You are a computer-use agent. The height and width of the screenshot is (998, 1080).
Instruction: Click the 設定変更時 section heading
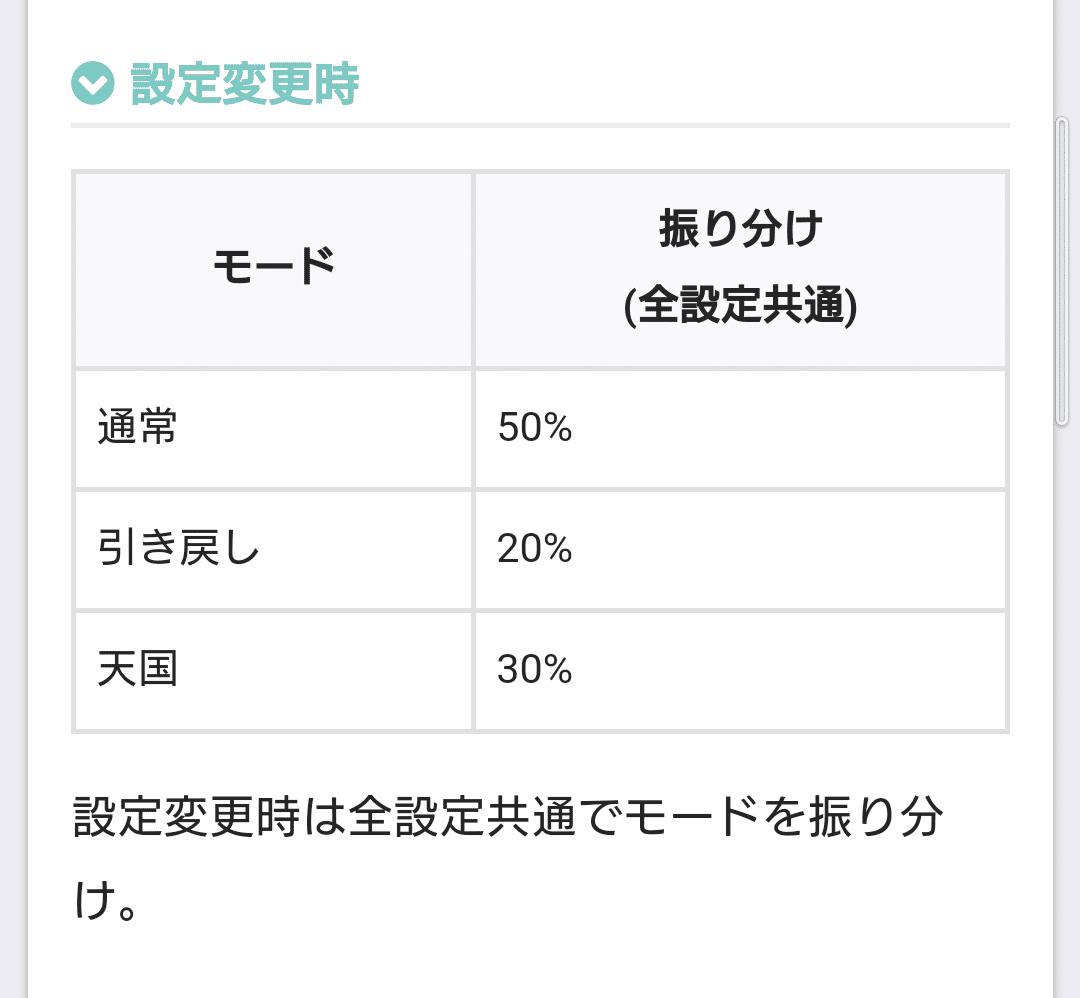[x=245, y=83]
